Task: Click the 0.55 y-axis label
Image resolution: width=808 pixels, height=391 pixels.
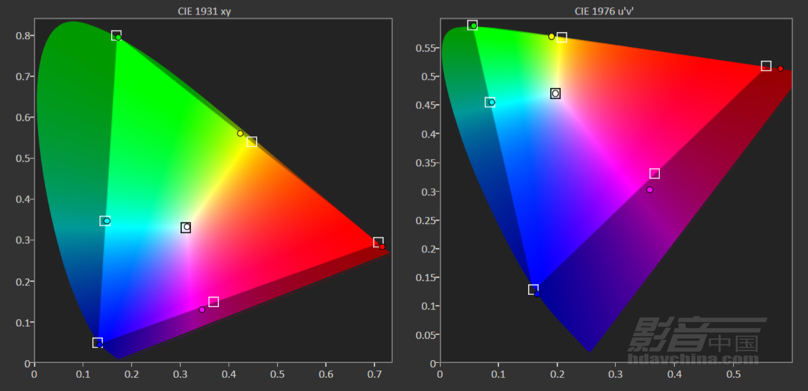Action: tap(425, 48)
